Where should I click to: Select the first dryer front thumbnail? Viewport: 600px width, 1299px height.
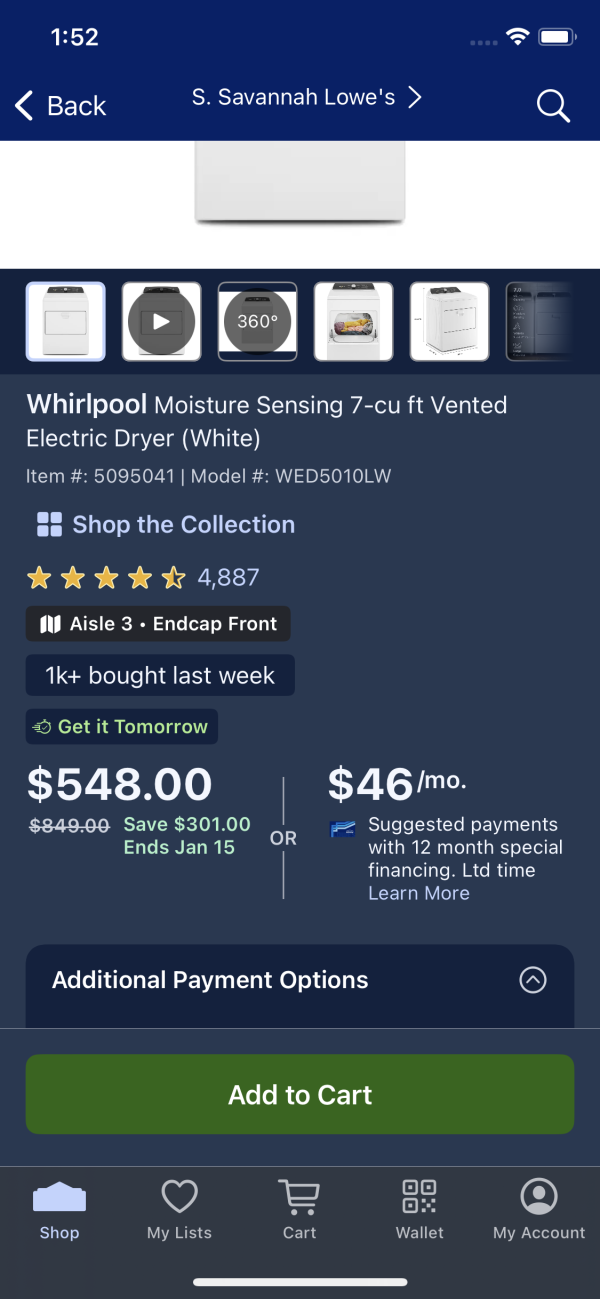[x=65, y=322]
